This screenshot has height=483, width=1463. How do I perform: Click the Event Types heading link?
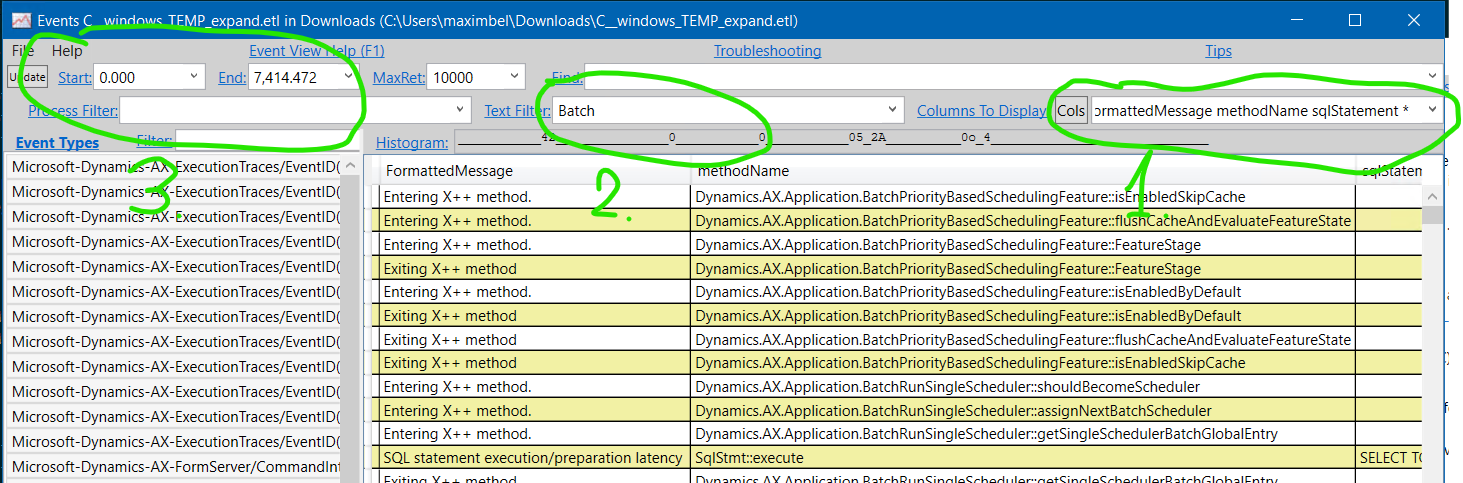[x=57, y=143]
